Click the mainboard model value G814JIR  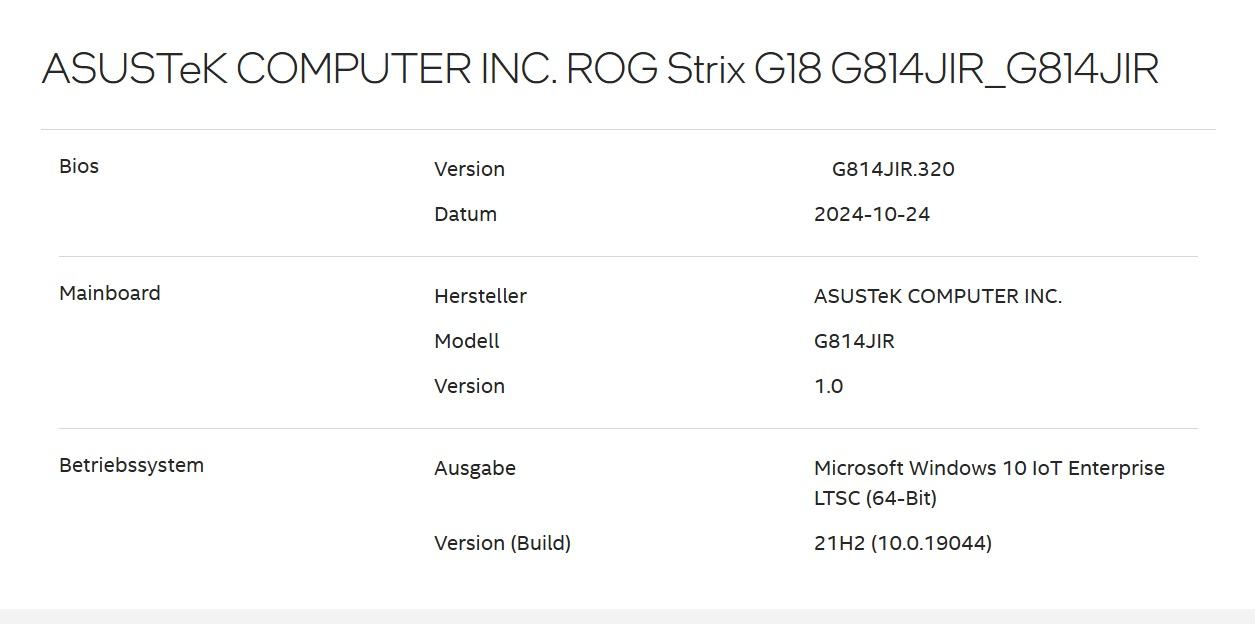click(854, 341)
